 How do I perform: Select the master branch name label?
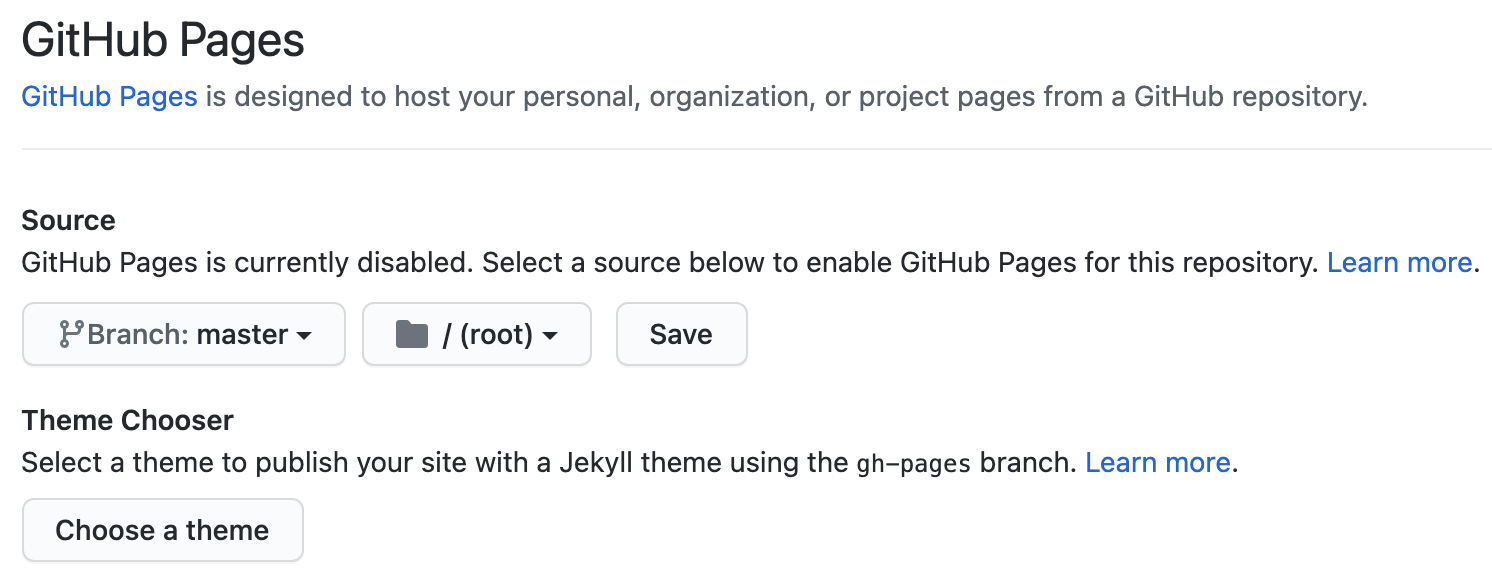[242, 334]
